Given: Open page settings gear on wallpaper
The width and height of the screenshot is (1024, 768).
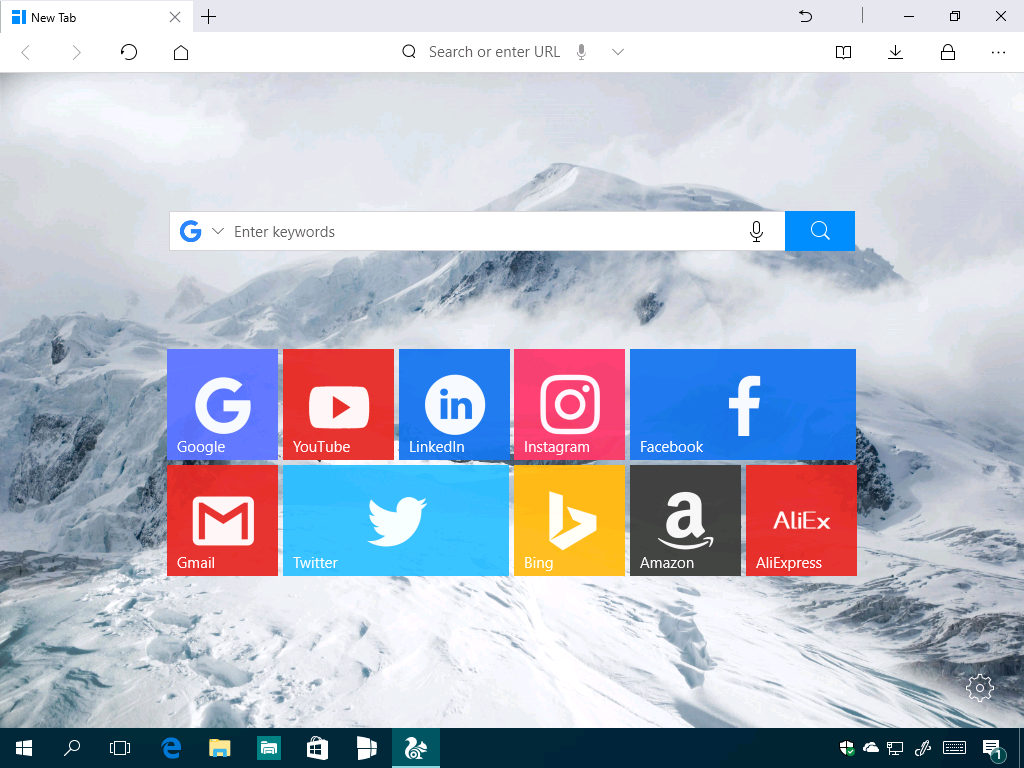Looking at the screenshot, I should click(980, 687).
